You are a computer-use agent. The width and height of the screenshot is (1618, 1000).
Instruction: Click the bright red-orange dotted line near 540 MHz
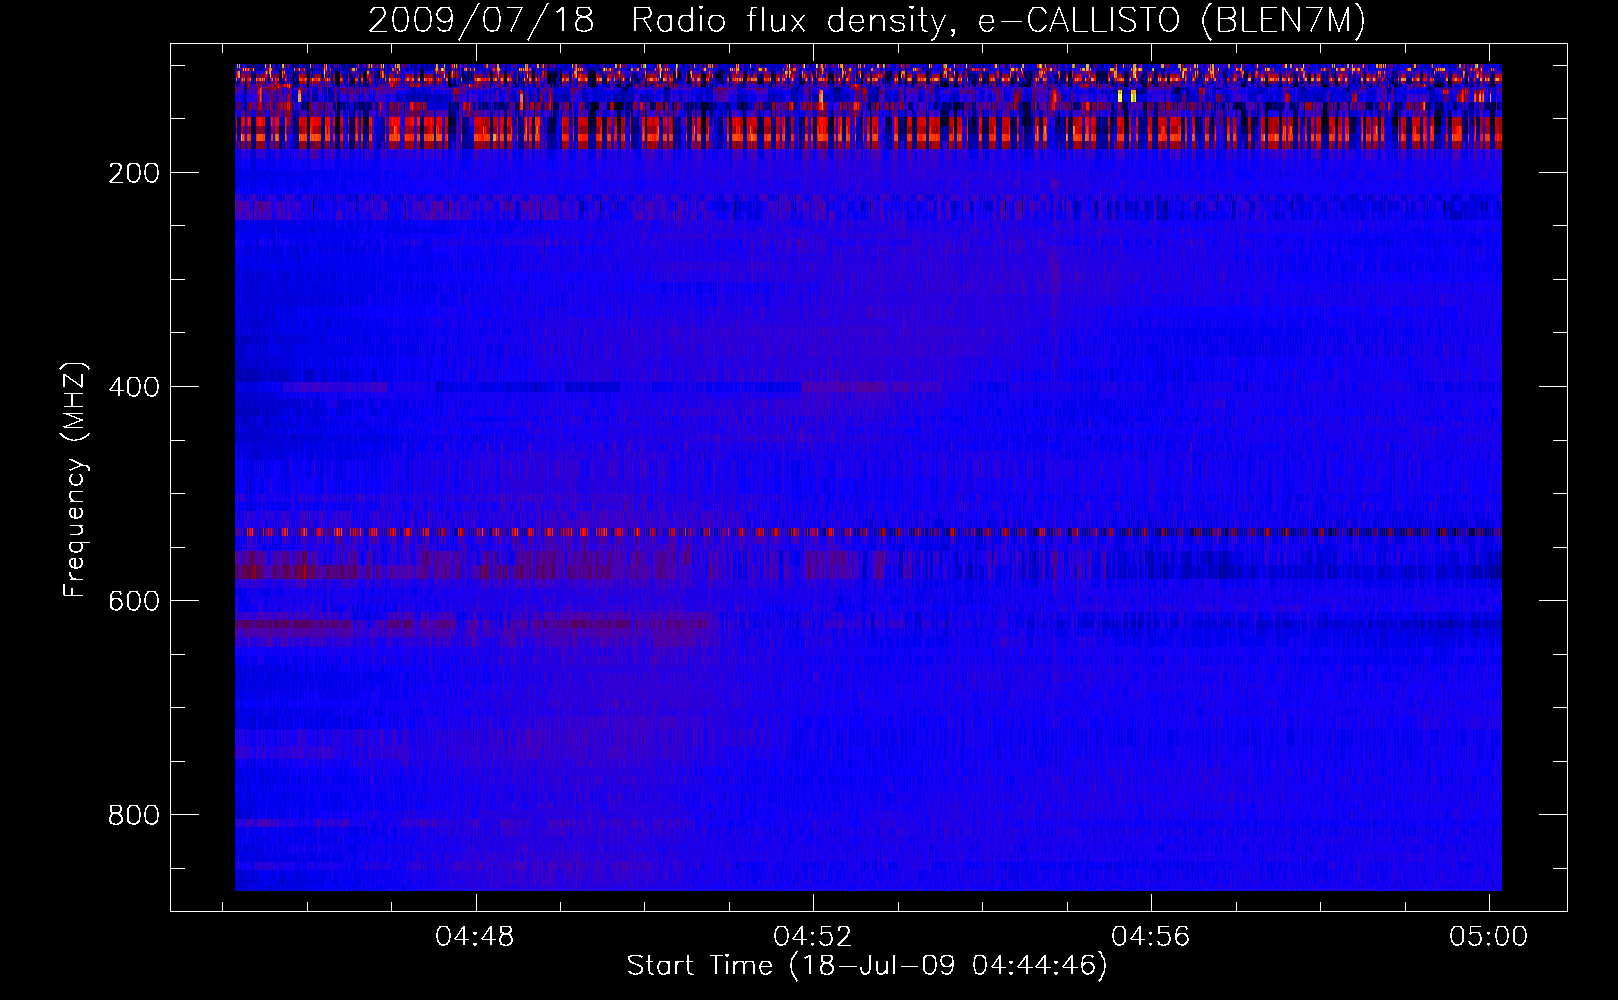coord(868,532)
